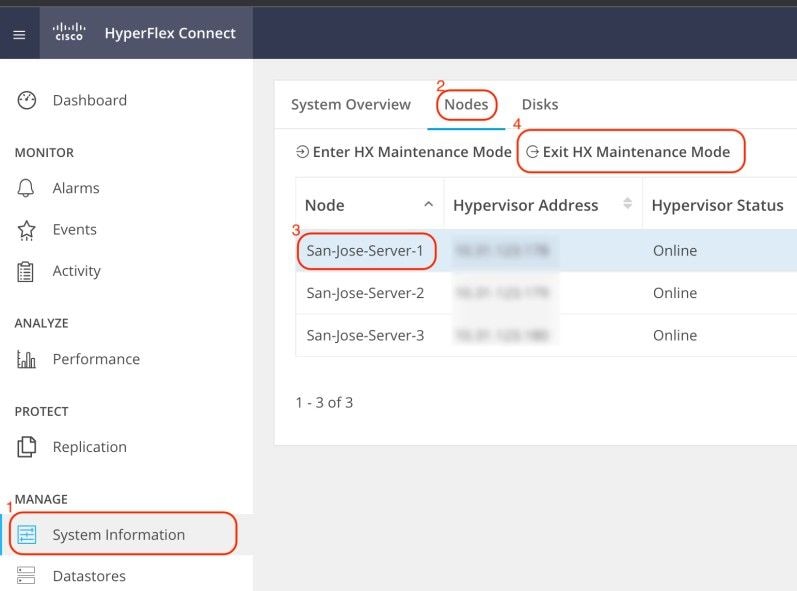This screenshot has height=591, width=797.
Task: Click the 1 - 3 of 3 pagination text
Action: tap(324, 402)
